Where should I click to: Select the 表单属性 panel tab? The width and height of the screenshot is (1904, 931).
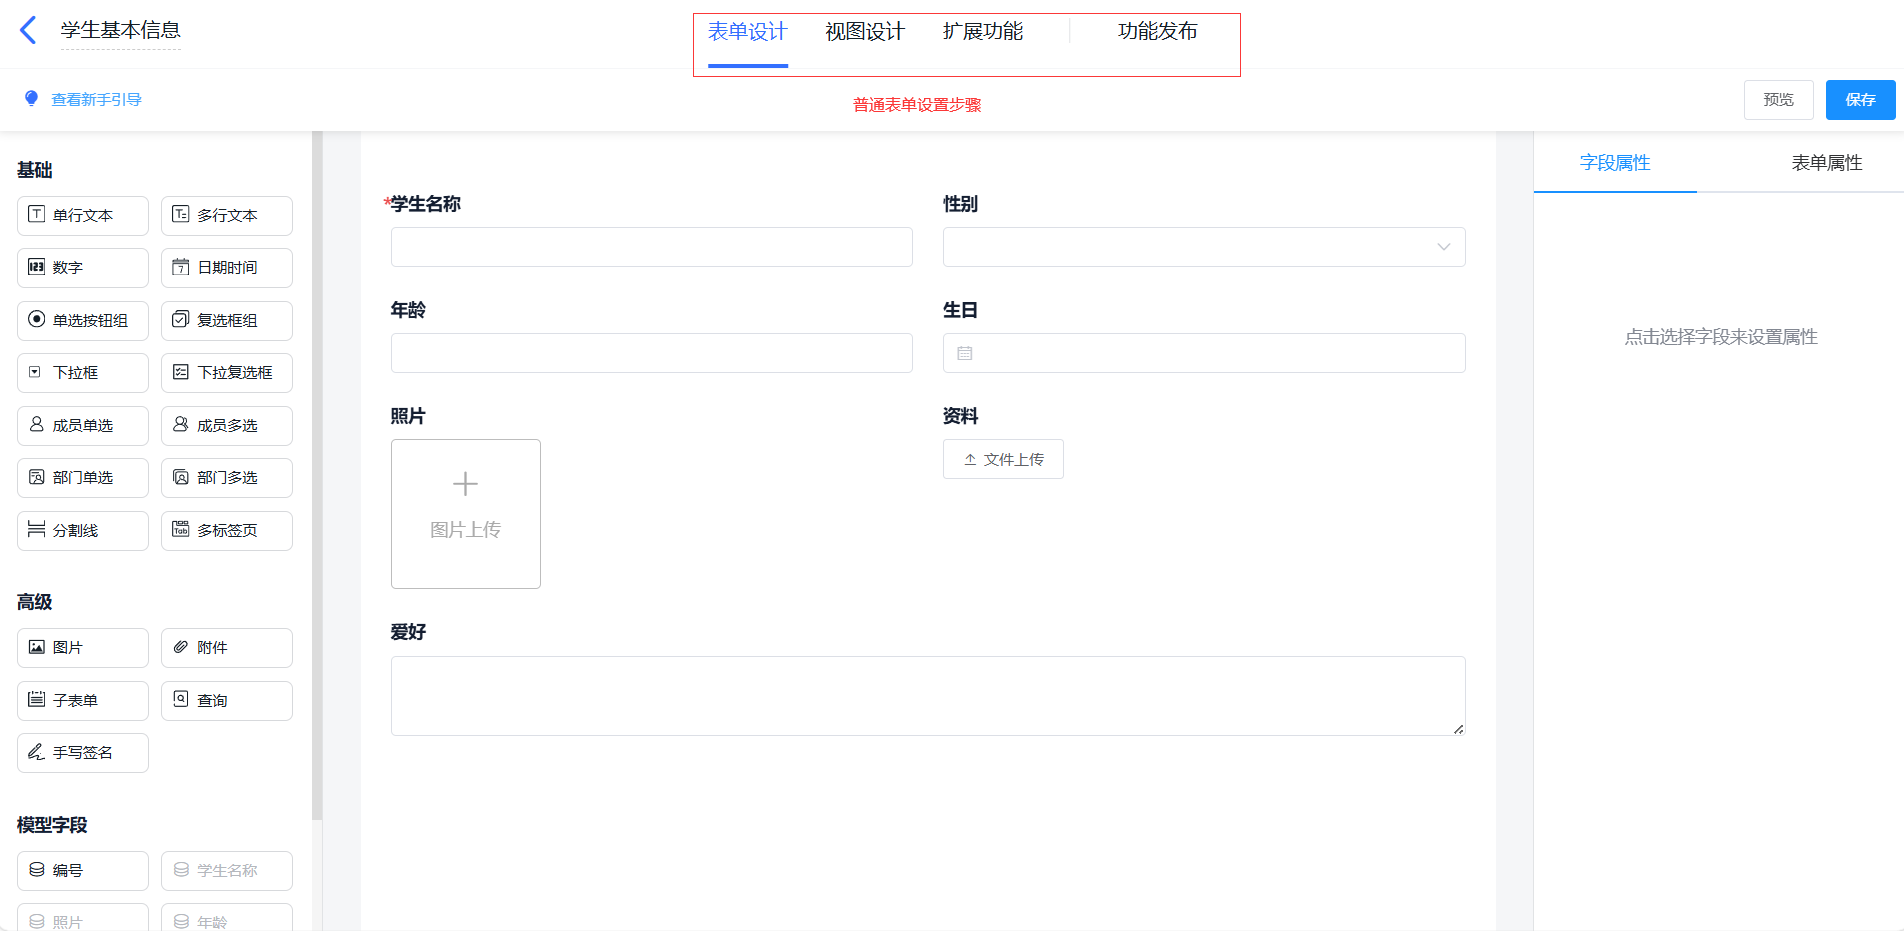pyautogui.click(x=1827, y=163)
